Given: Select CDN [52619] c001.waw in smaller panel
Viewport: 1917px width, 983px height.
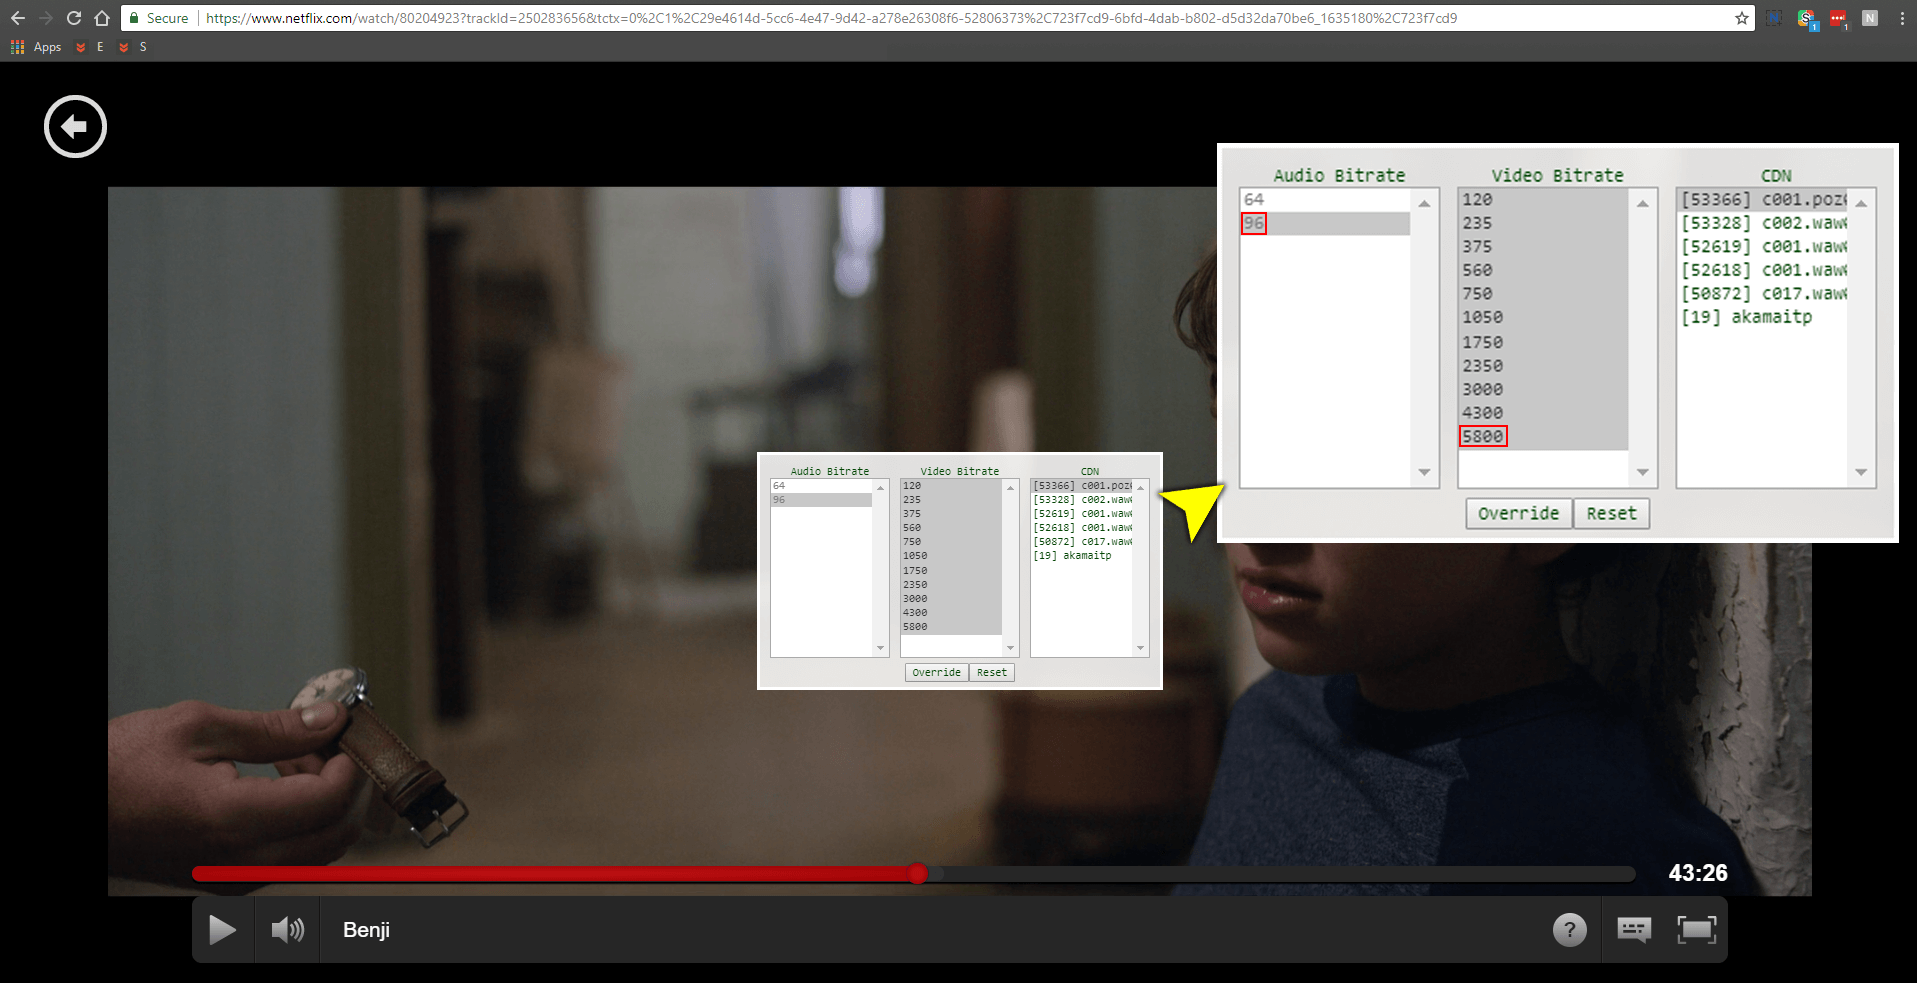Looking at the screenshot, I should click(x=1082, y=514).
